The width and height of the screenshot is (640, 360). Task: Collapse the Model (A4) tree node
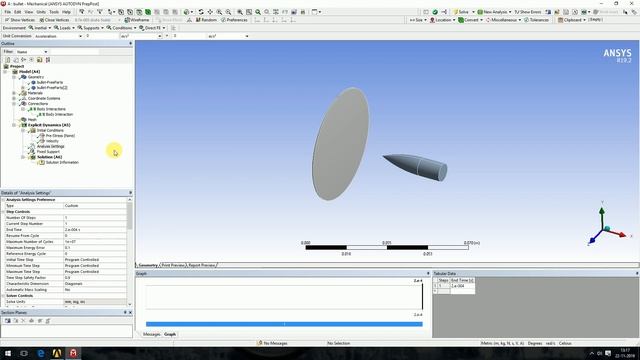(5, 71)
